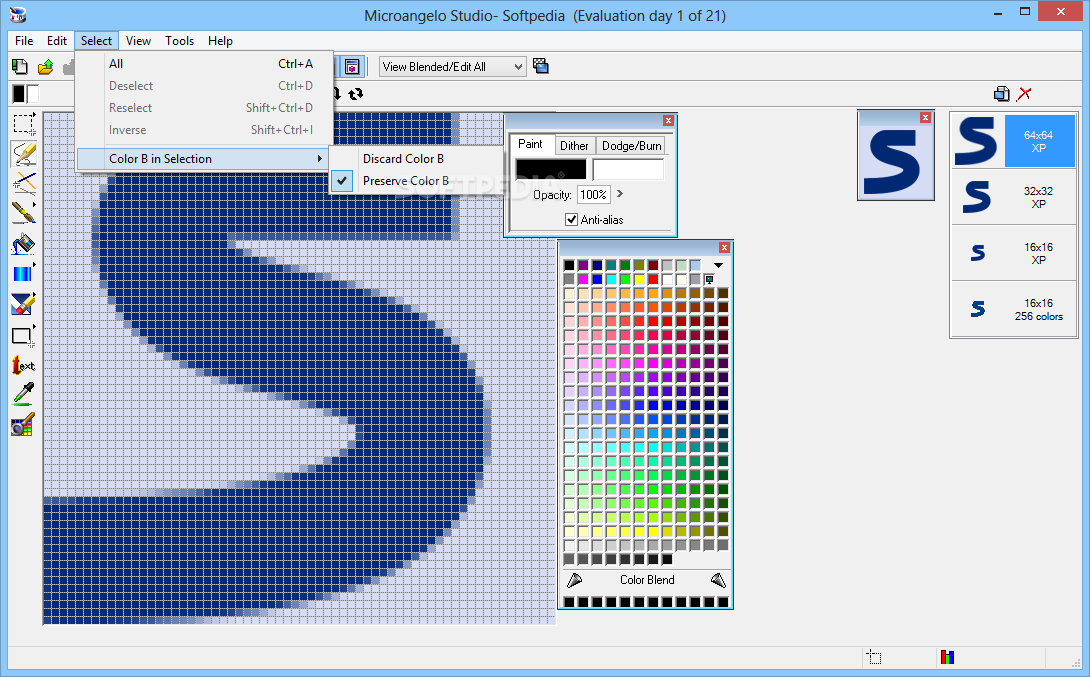This screenshot has height=677, width=1090.
Task: Switch to the Dodge/Burn tab
Action: click(632, 145)
